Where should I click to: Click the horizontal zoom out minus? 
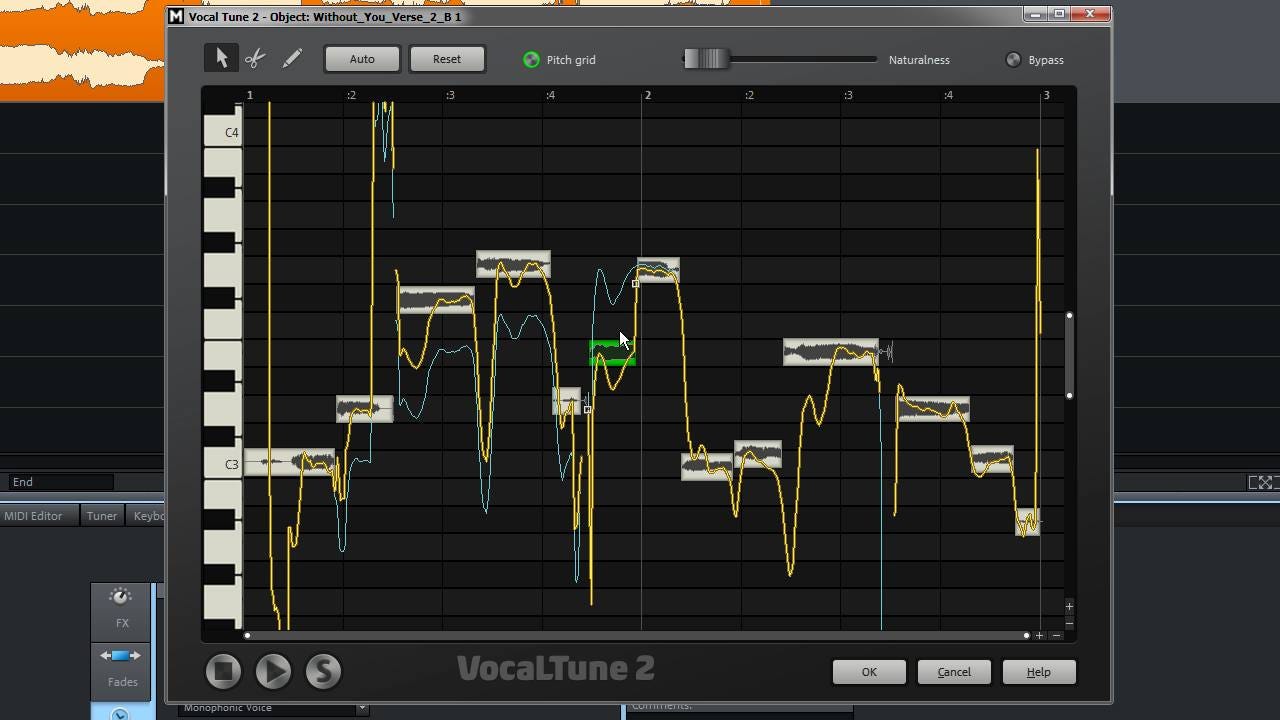(1057, 635)
